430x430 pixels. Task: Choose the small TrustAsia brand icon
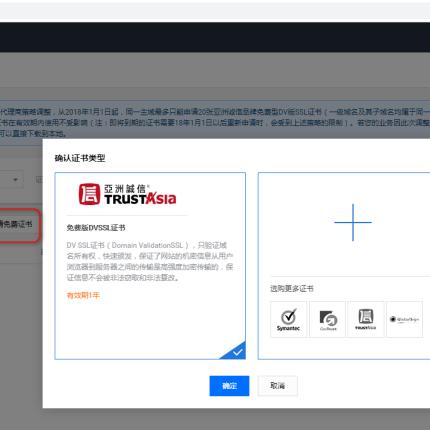(x=366, y=319)
